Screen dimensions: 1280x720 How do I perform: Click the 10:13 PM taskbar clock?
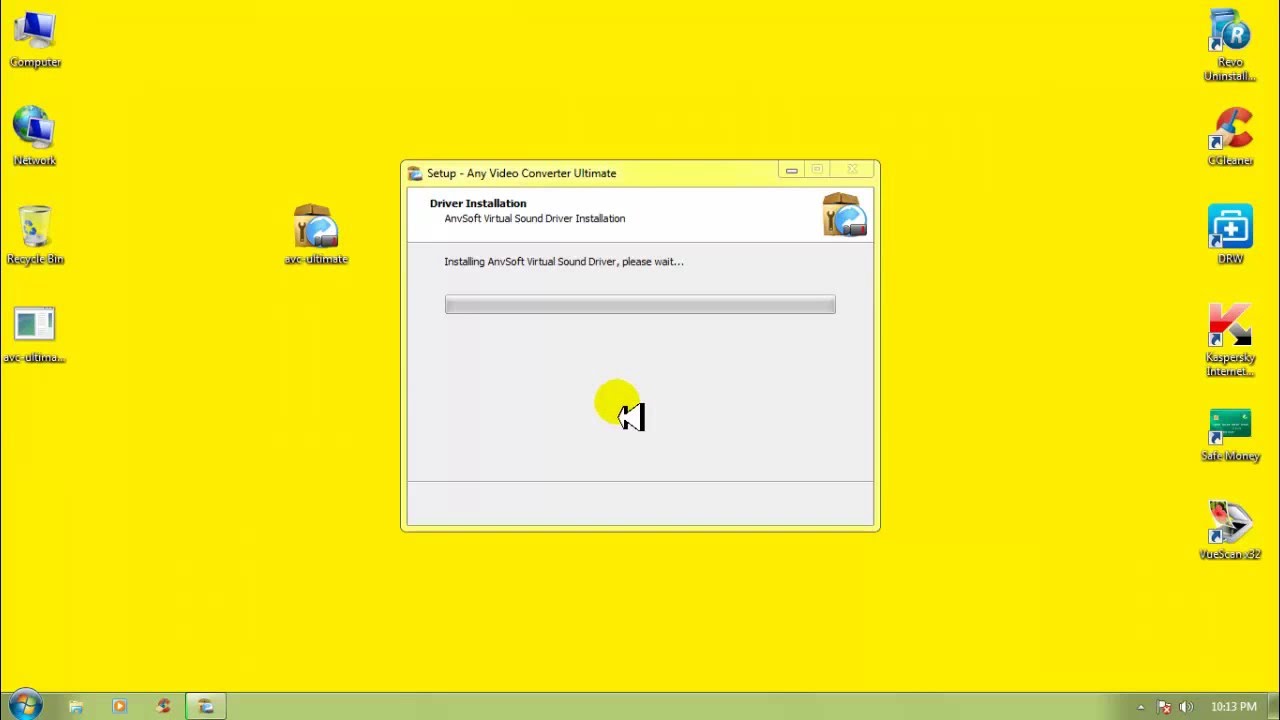pyautogui.click(x=1233, y=707)
